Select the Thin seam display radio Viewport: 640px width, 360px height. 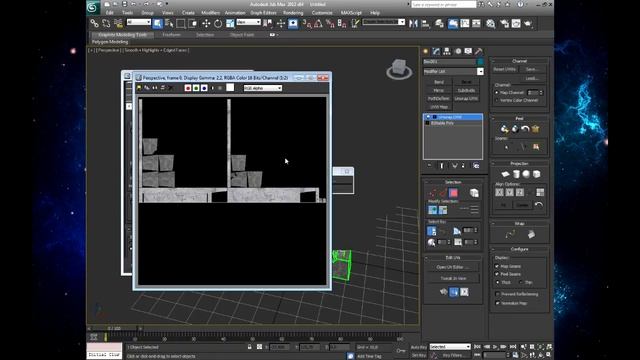click(520, 282)
